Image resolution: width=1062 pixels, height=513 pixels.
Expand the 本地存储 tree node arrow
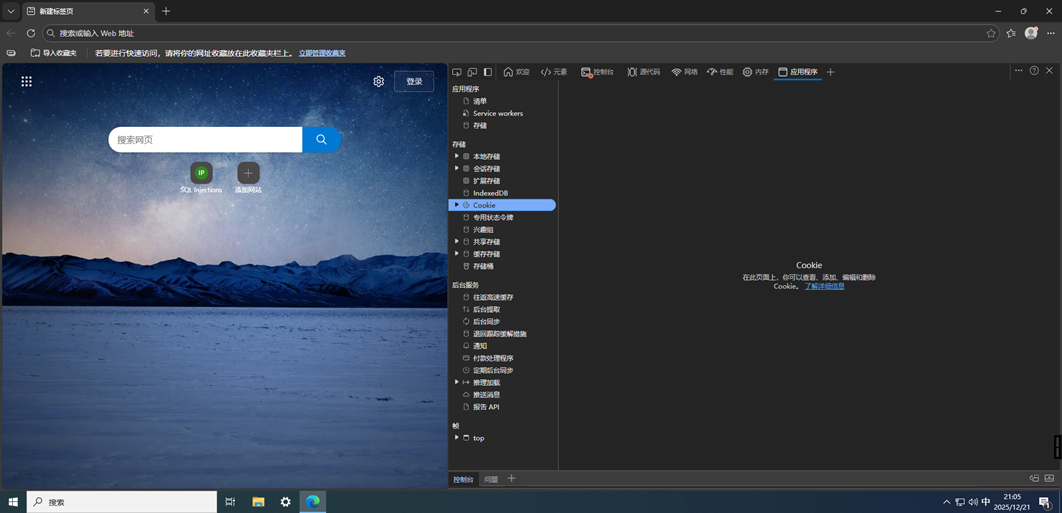(457, 156)
